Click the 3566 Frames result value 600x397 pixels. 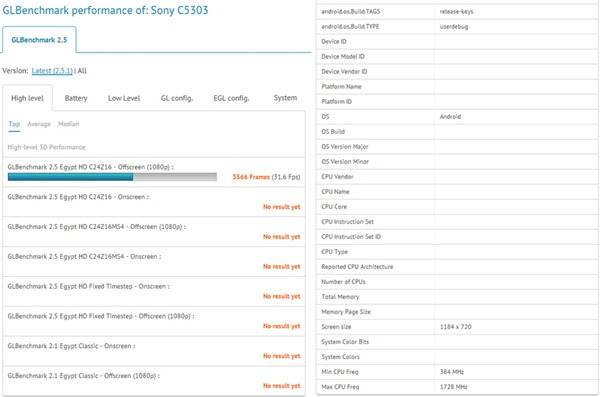pos(251,177)
